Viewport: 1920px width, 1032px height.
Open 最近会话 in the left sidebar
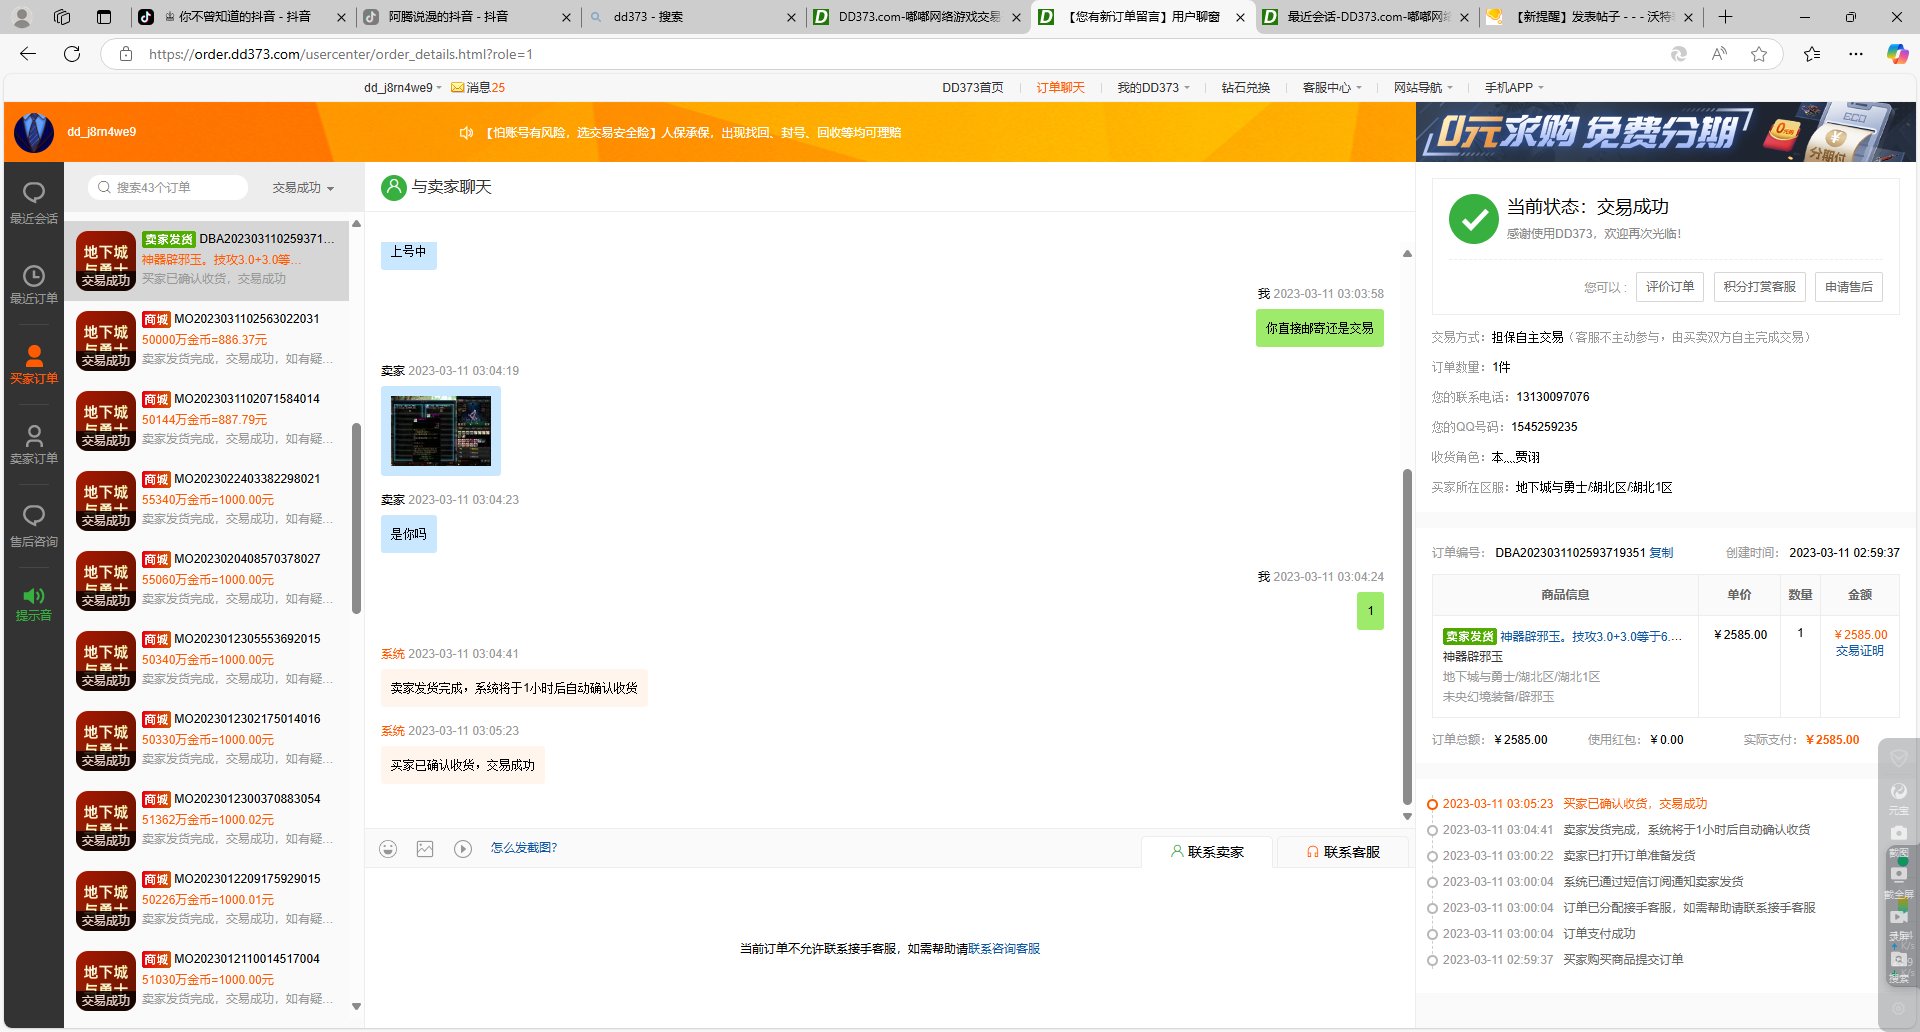pyautogui.click(x=34, y=203)
